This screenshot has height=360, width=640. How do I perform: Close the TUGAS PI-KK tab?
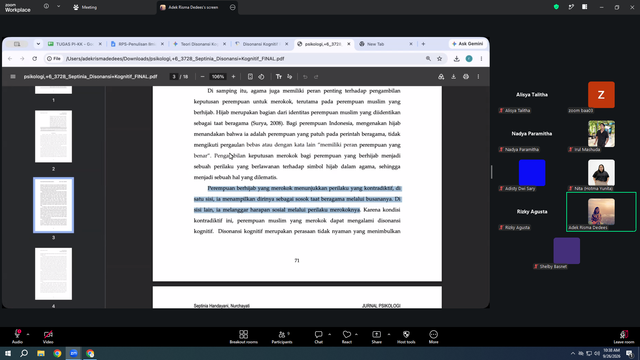100,44
